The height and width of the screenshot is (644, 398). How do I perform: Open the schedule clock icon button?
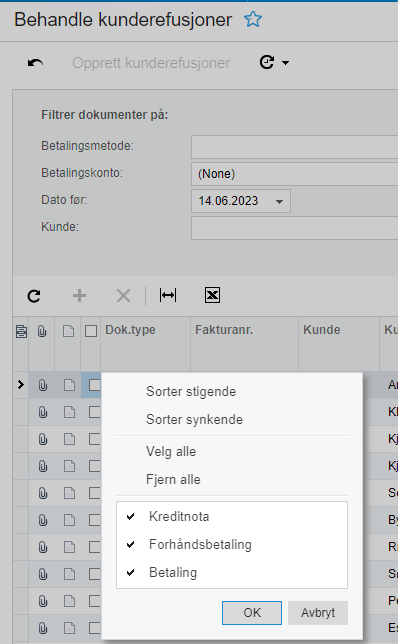(267, 62)
